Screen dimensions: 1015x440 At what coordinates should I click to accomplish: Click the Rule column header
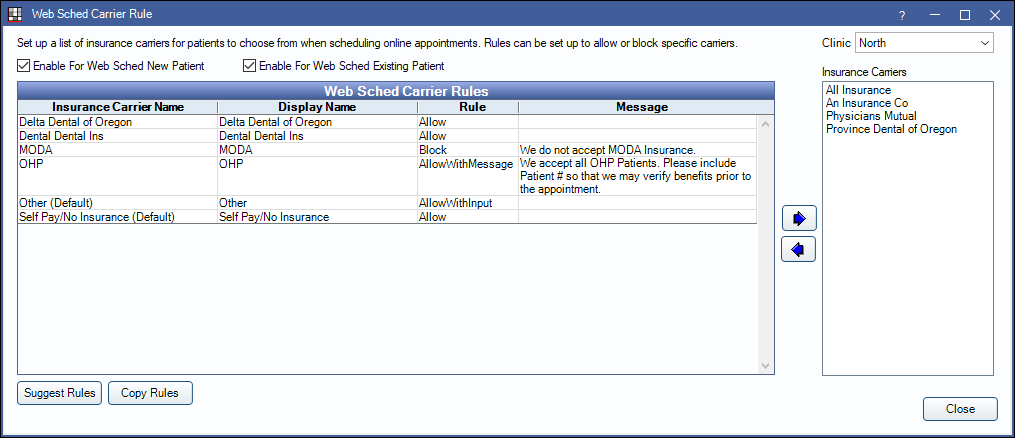click(x=467, y=107)
